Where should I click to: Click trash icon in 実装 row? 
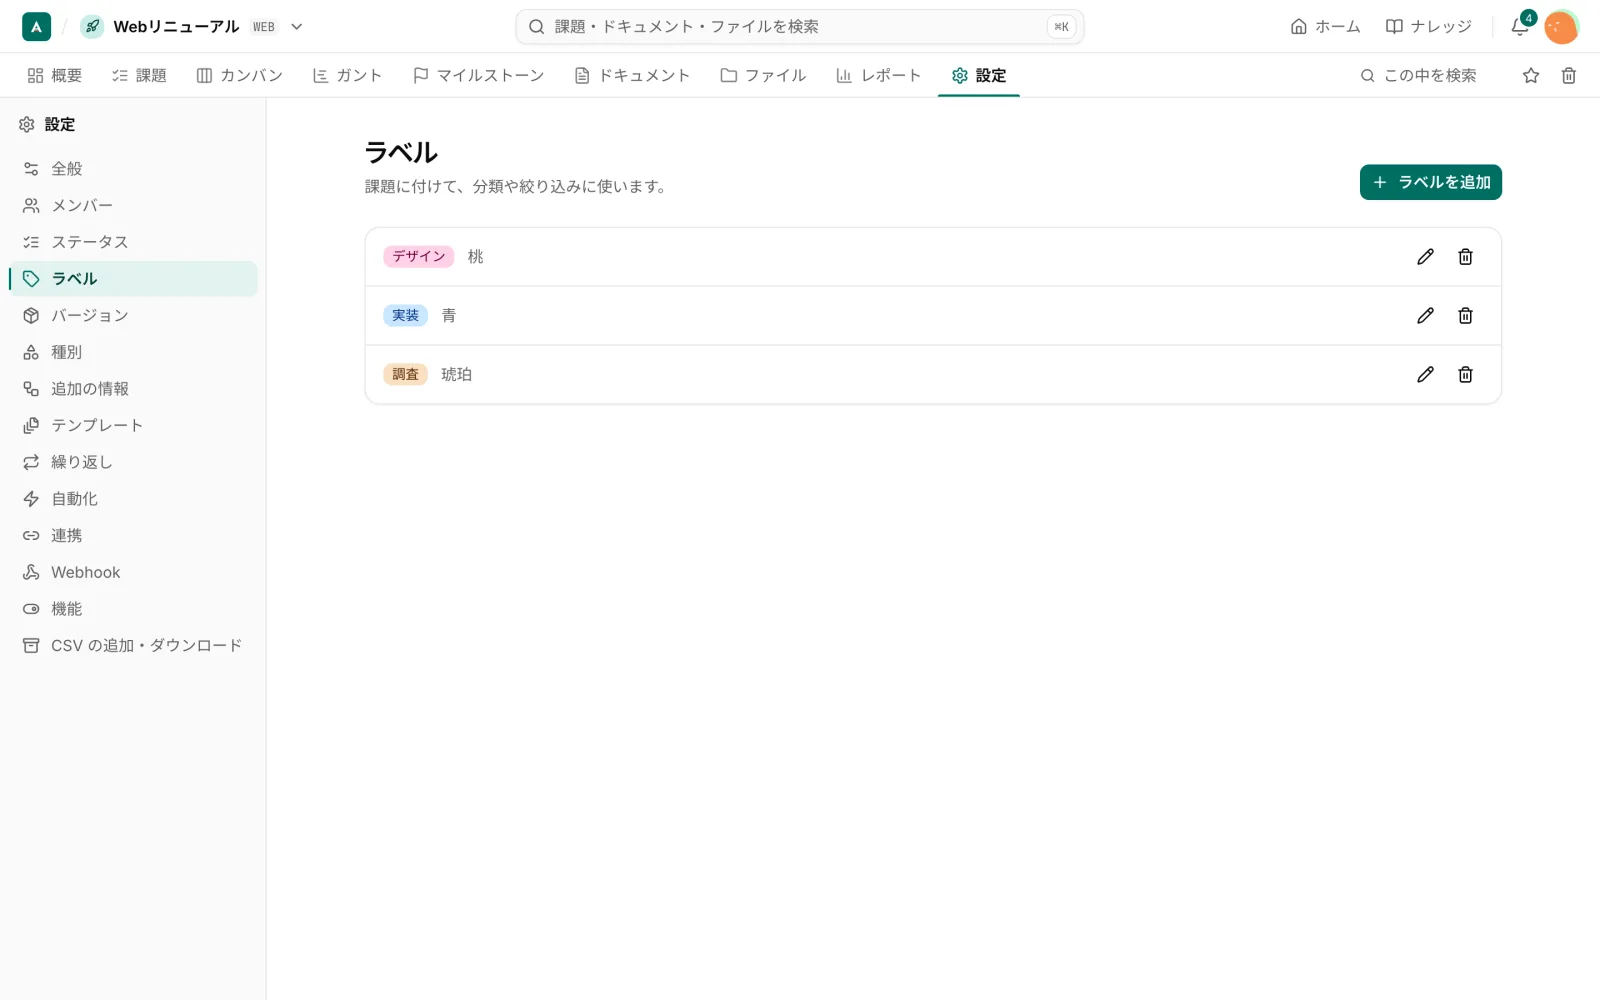(1465, 316)
